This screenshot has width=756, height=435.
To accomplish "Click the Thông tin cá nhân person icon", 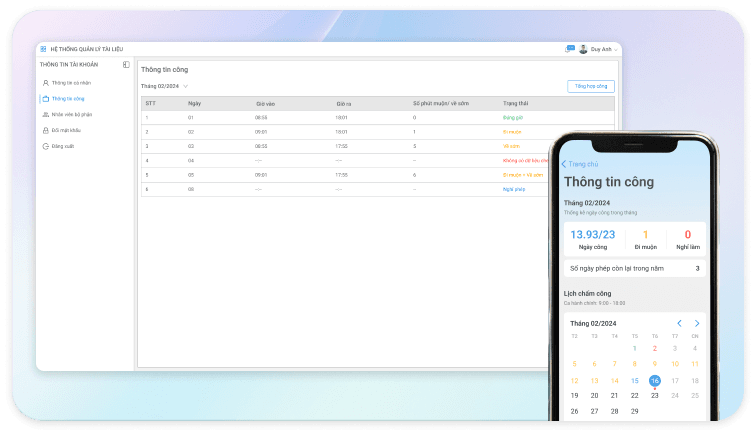I will tap(45, 82).
